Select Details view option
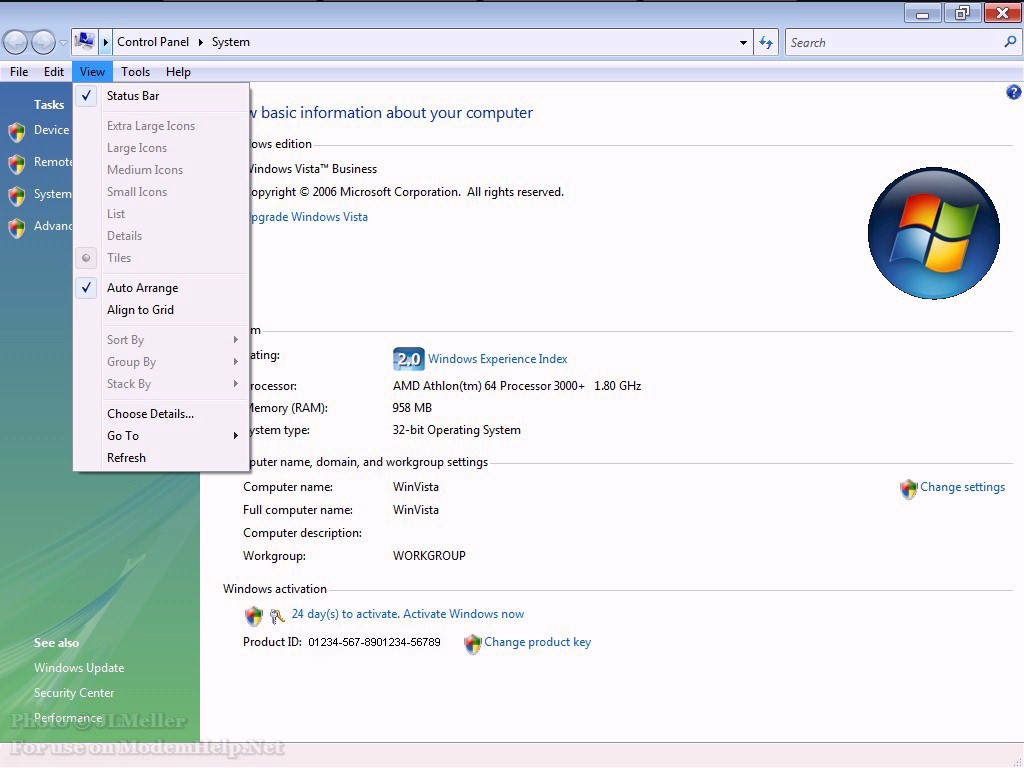 pyautogui.click(x=161, y=236)
